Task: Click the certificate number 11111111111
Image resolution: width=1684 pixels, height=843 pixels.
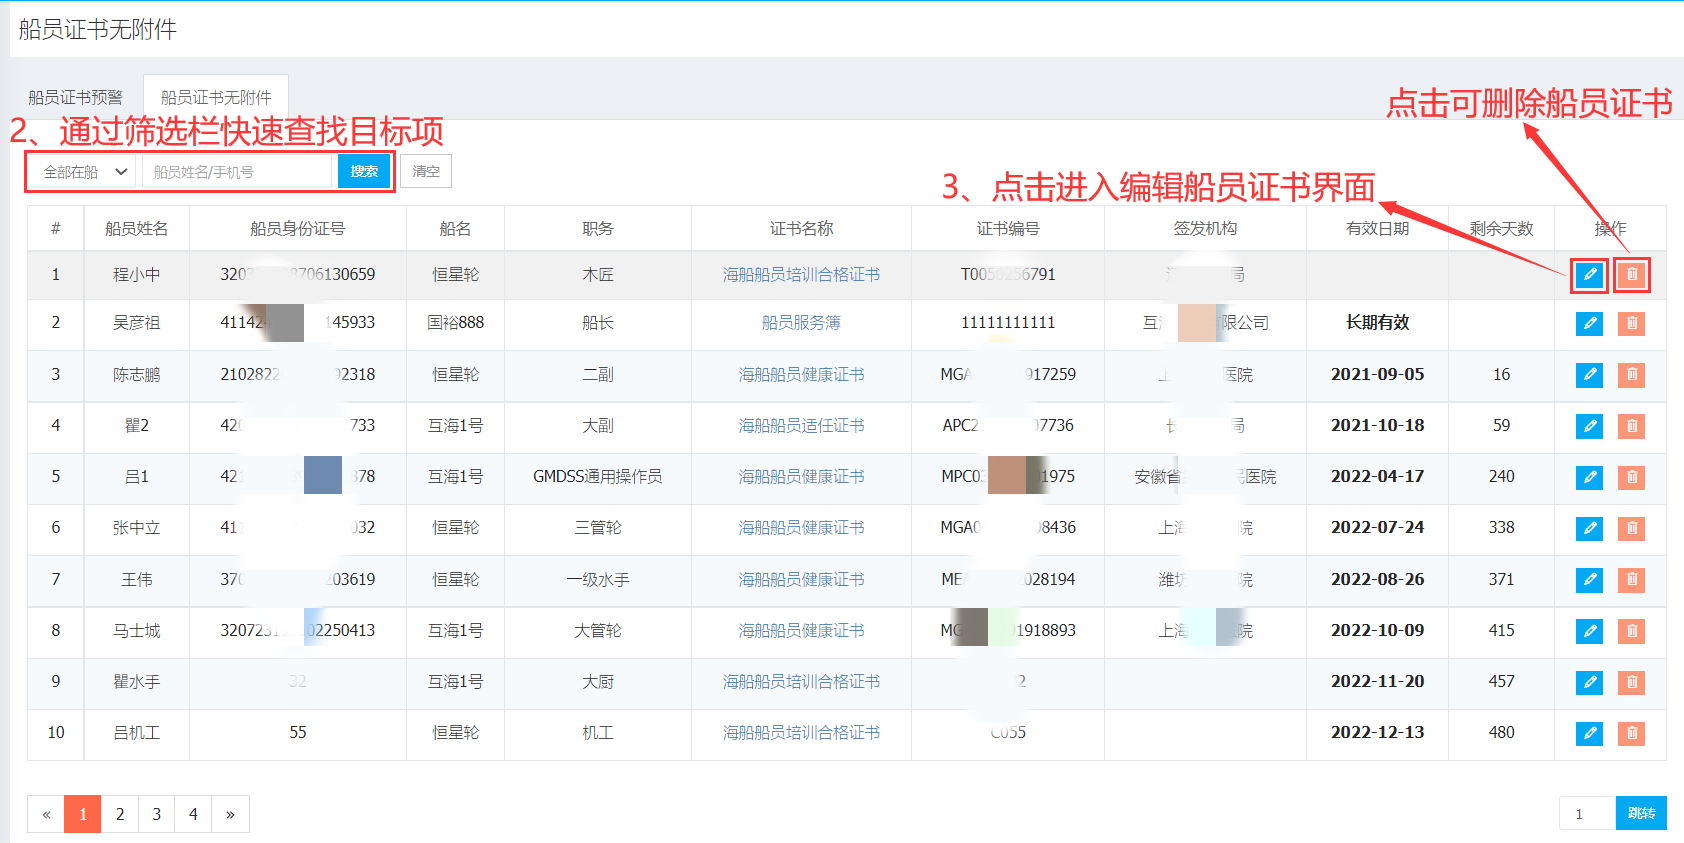Action: [1008, 323]
